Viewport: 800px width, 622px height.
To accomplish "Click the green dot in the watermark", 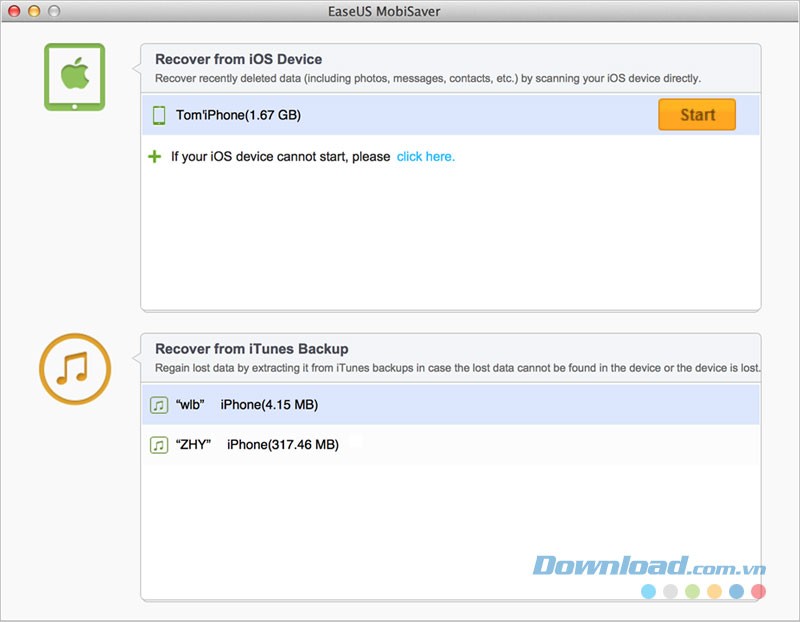I will pyautogui.click(x=692, y=590).
